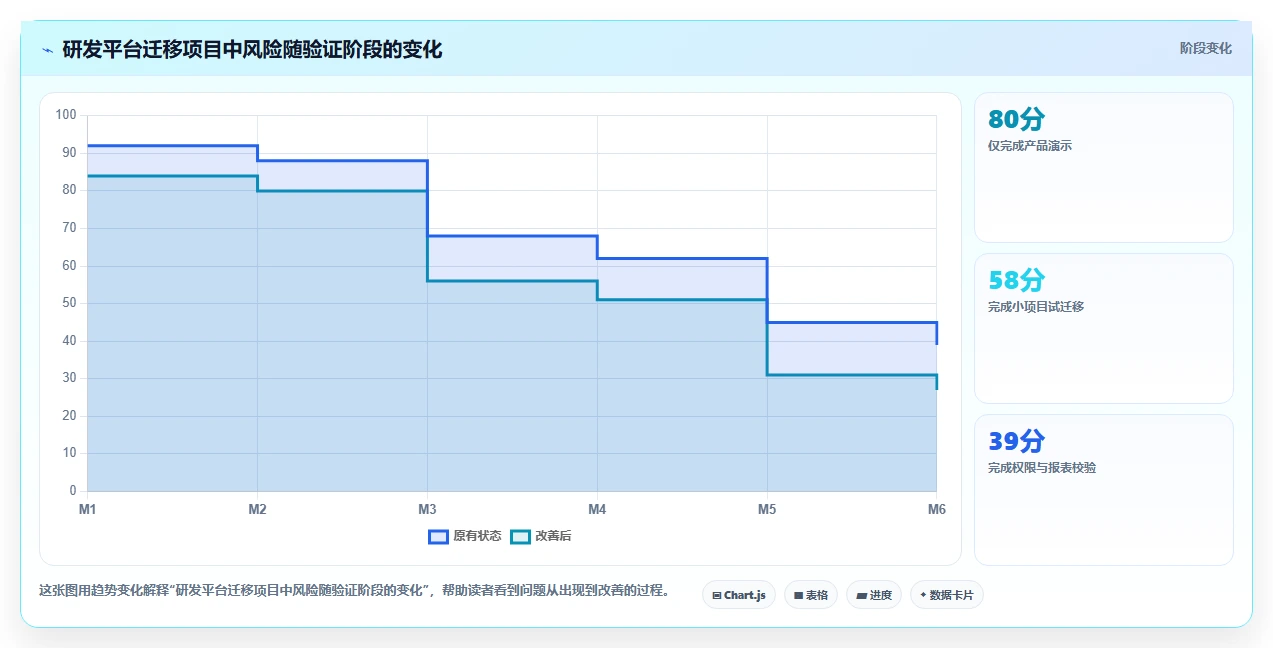Click the 表格 tag icon
Screen dimensions: 1273x648
798,595
